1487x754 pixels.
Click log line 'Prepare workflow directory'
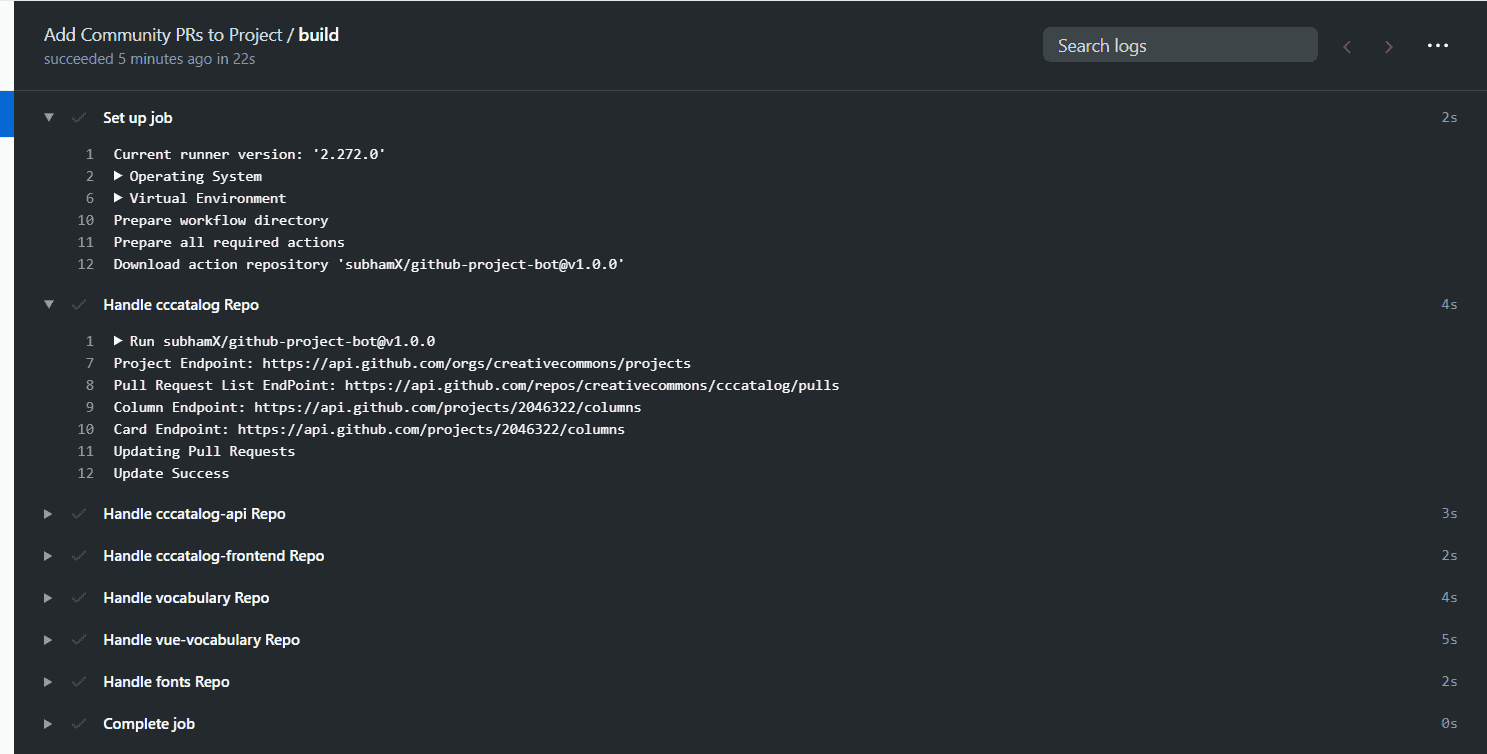(221, 220)
